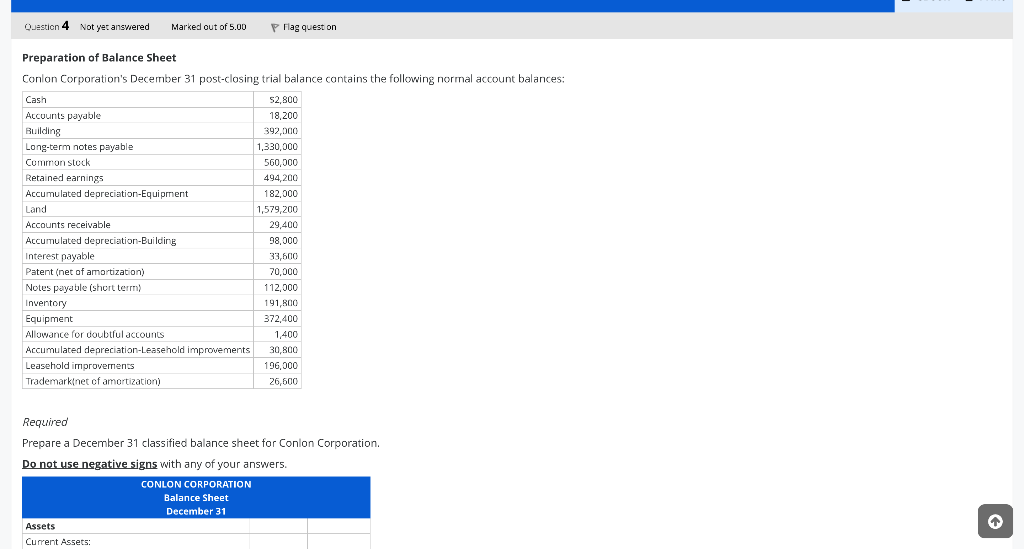Click the Allowance value 1,400

[286, 335]
